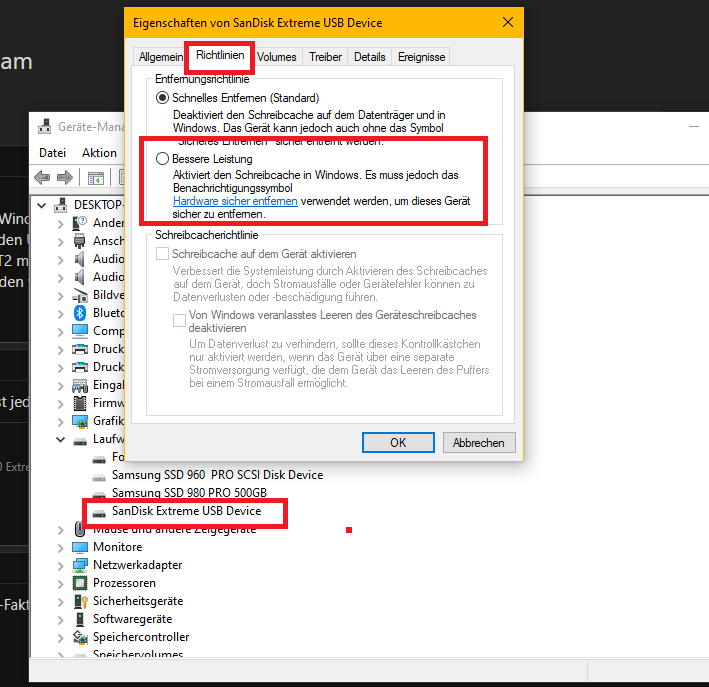Viewport: 709px width, 687px height.
Task: Select SanDisk Extreme USB Device entry
Action: point(186,511)
